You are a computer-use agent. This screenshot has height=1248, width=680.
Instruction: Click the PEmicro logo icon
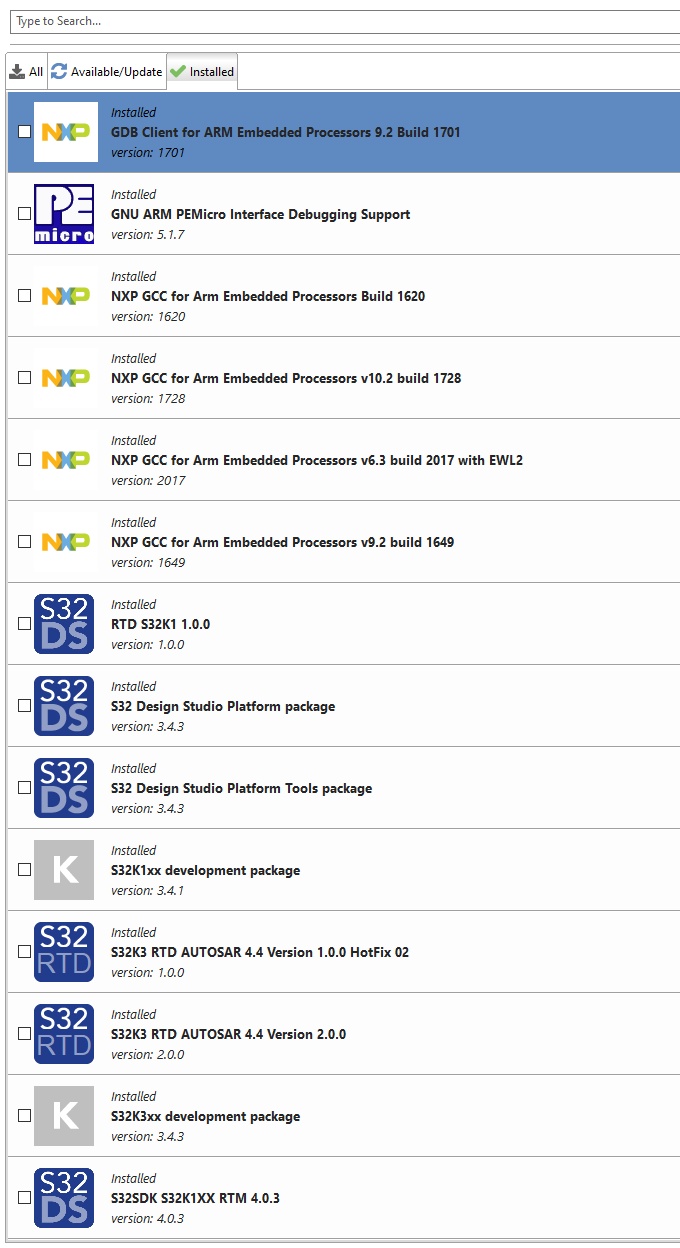click(x=65, y=213)
